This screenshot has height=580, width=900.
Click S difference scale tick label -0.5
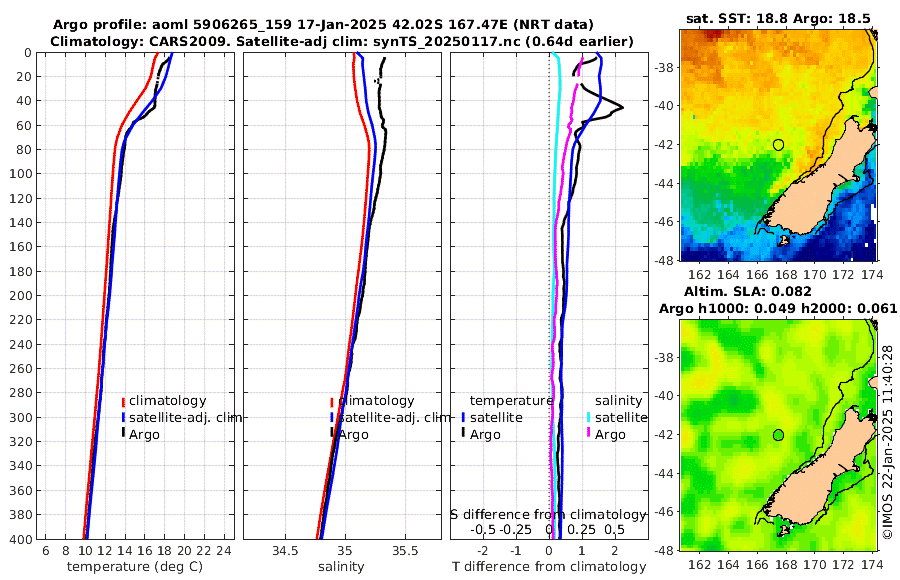(x=483, y=530)
